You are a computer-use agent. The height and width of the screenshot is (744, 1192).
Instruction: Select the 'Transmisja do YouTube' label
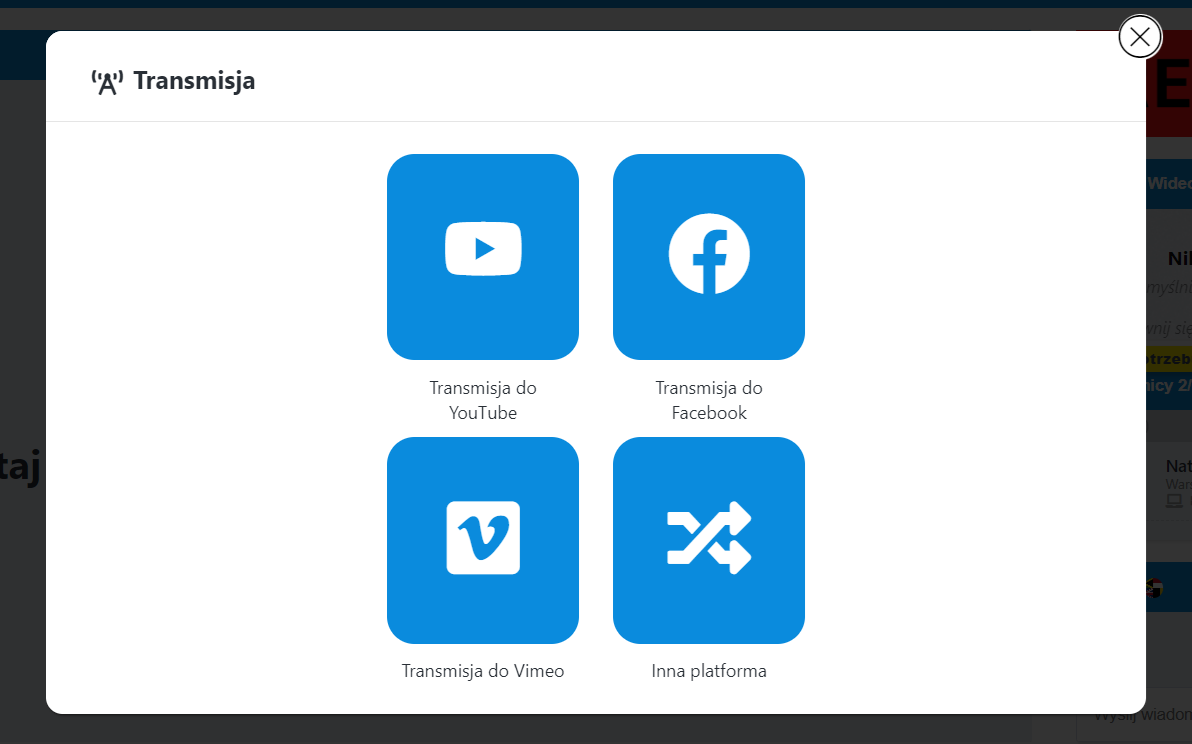tap(483, 400)
